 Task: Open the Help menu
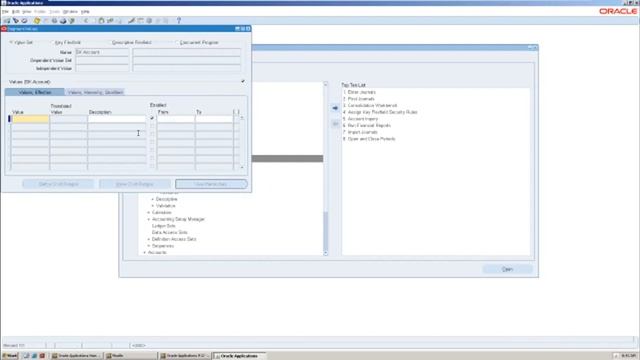(x=85, y=12)
